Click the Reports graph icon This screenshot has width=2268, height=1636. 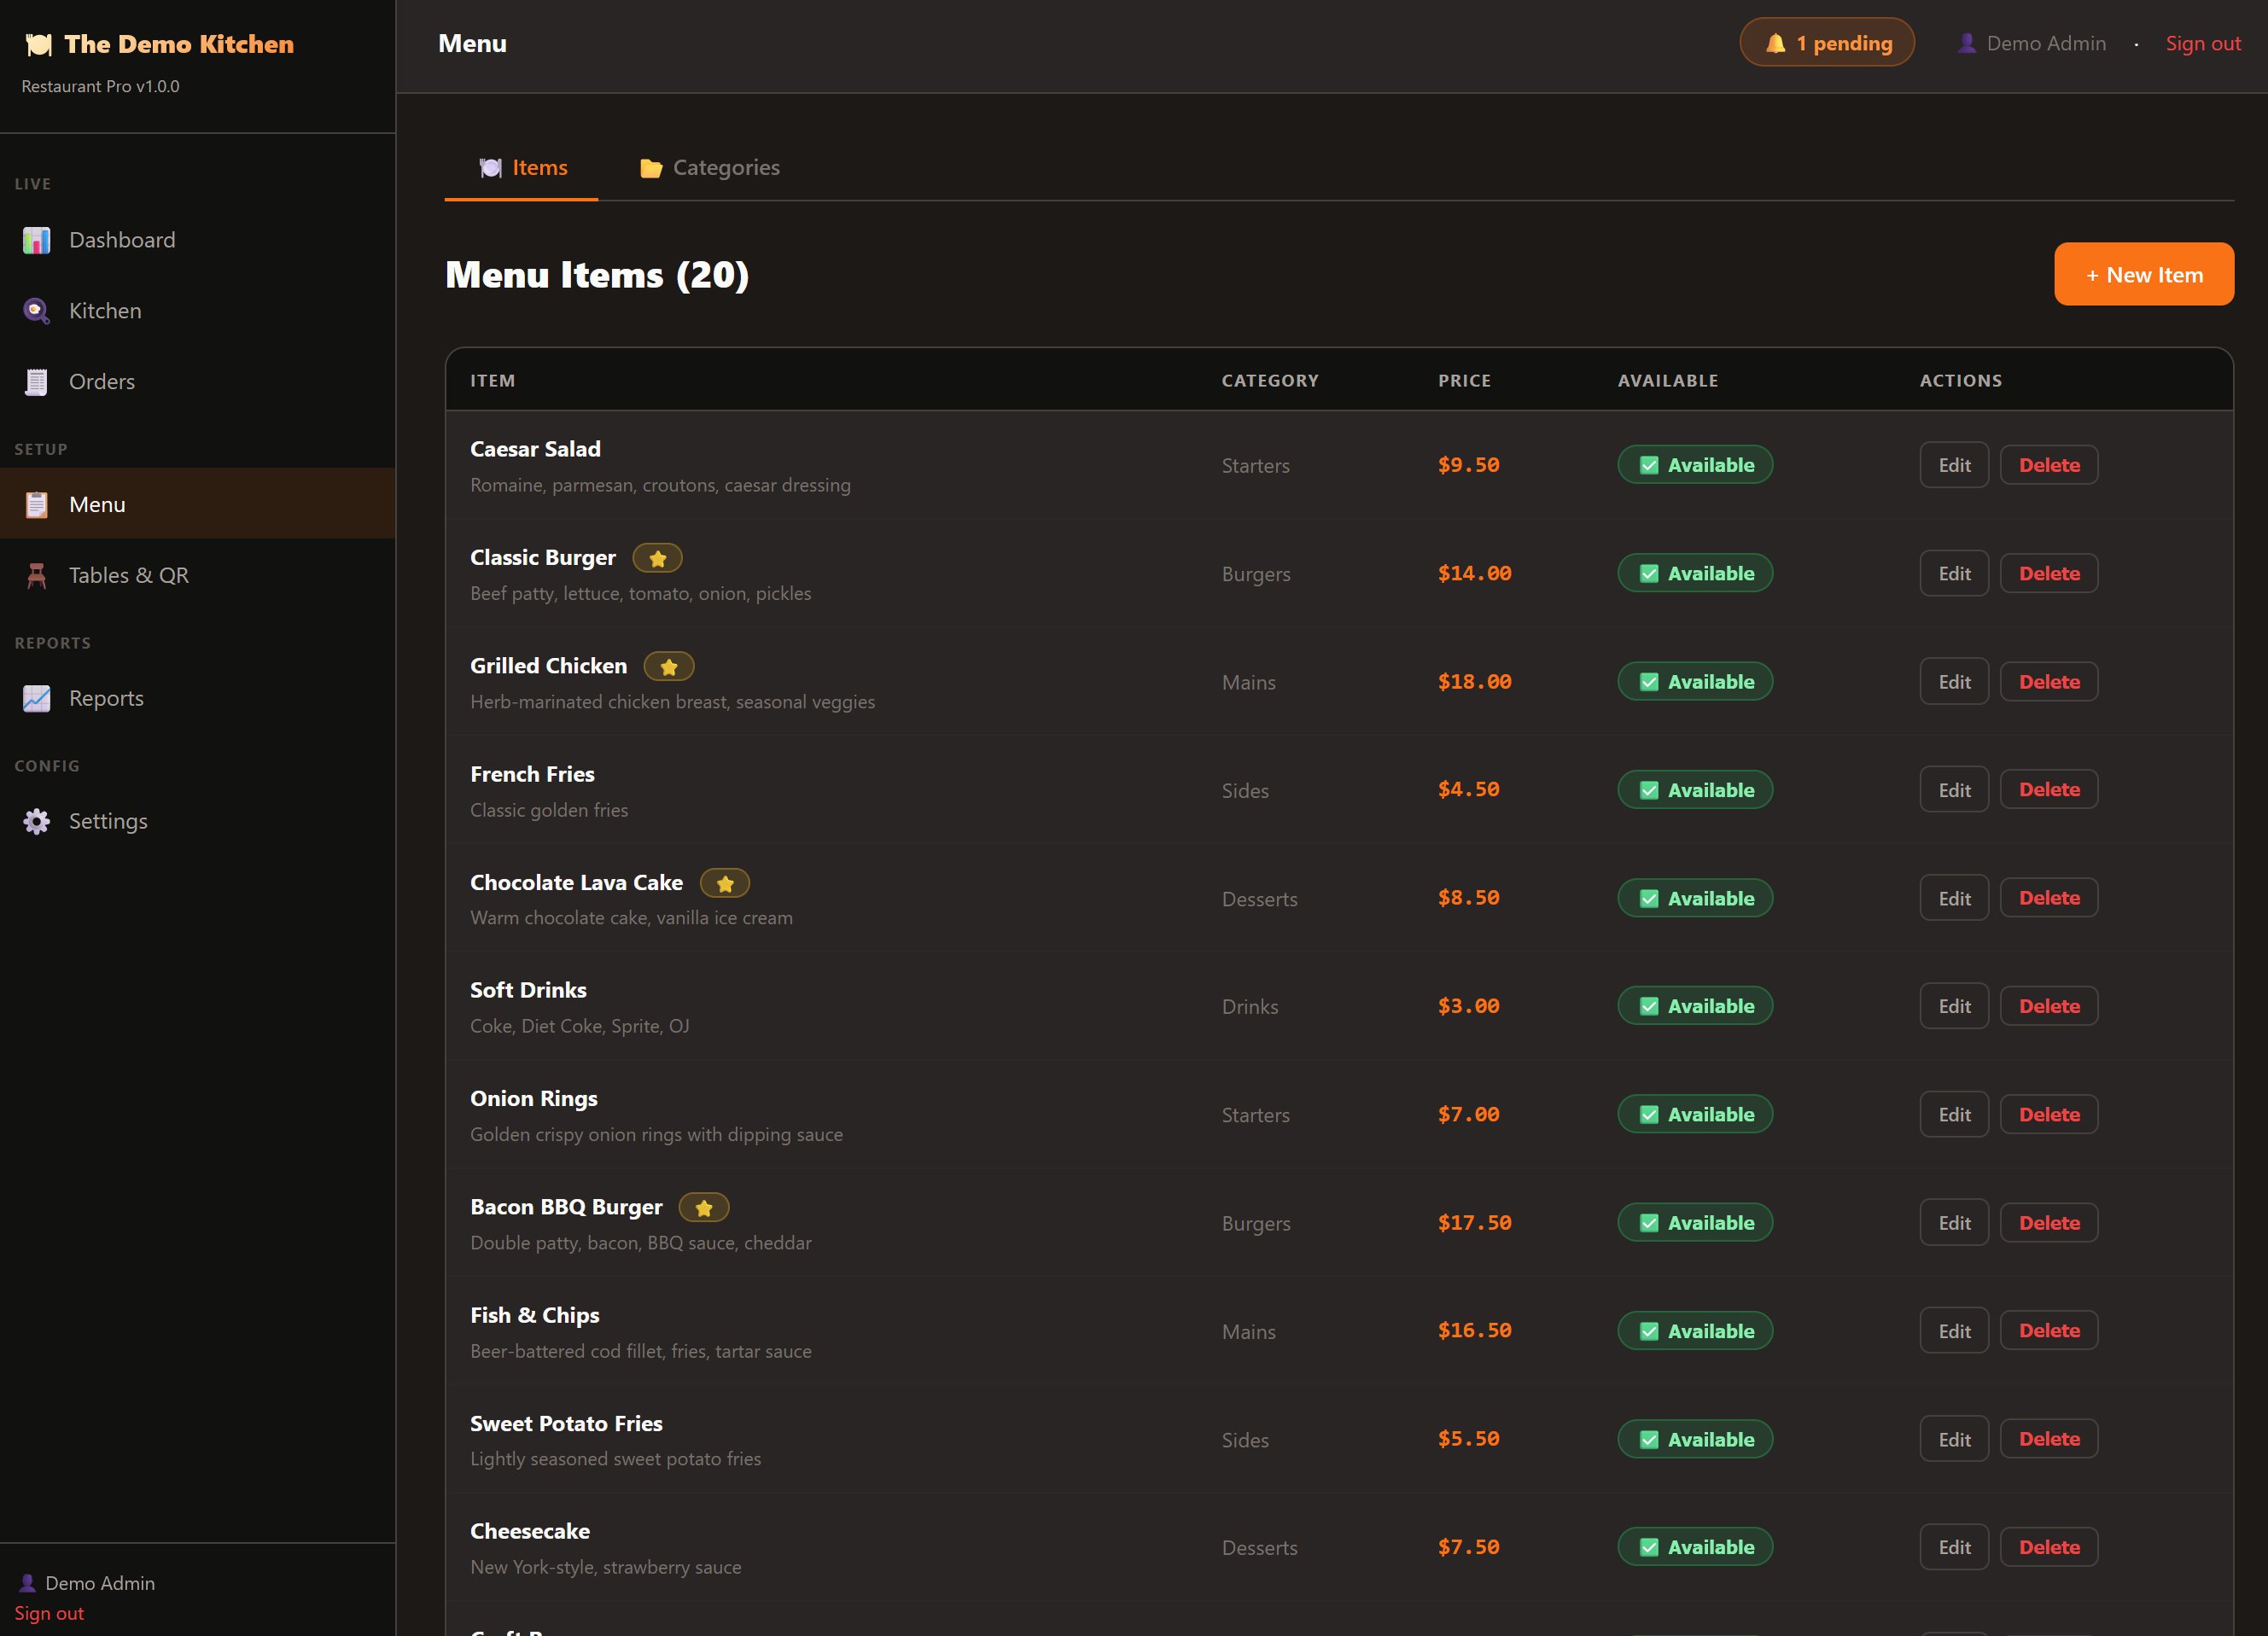tap(37, 699)
